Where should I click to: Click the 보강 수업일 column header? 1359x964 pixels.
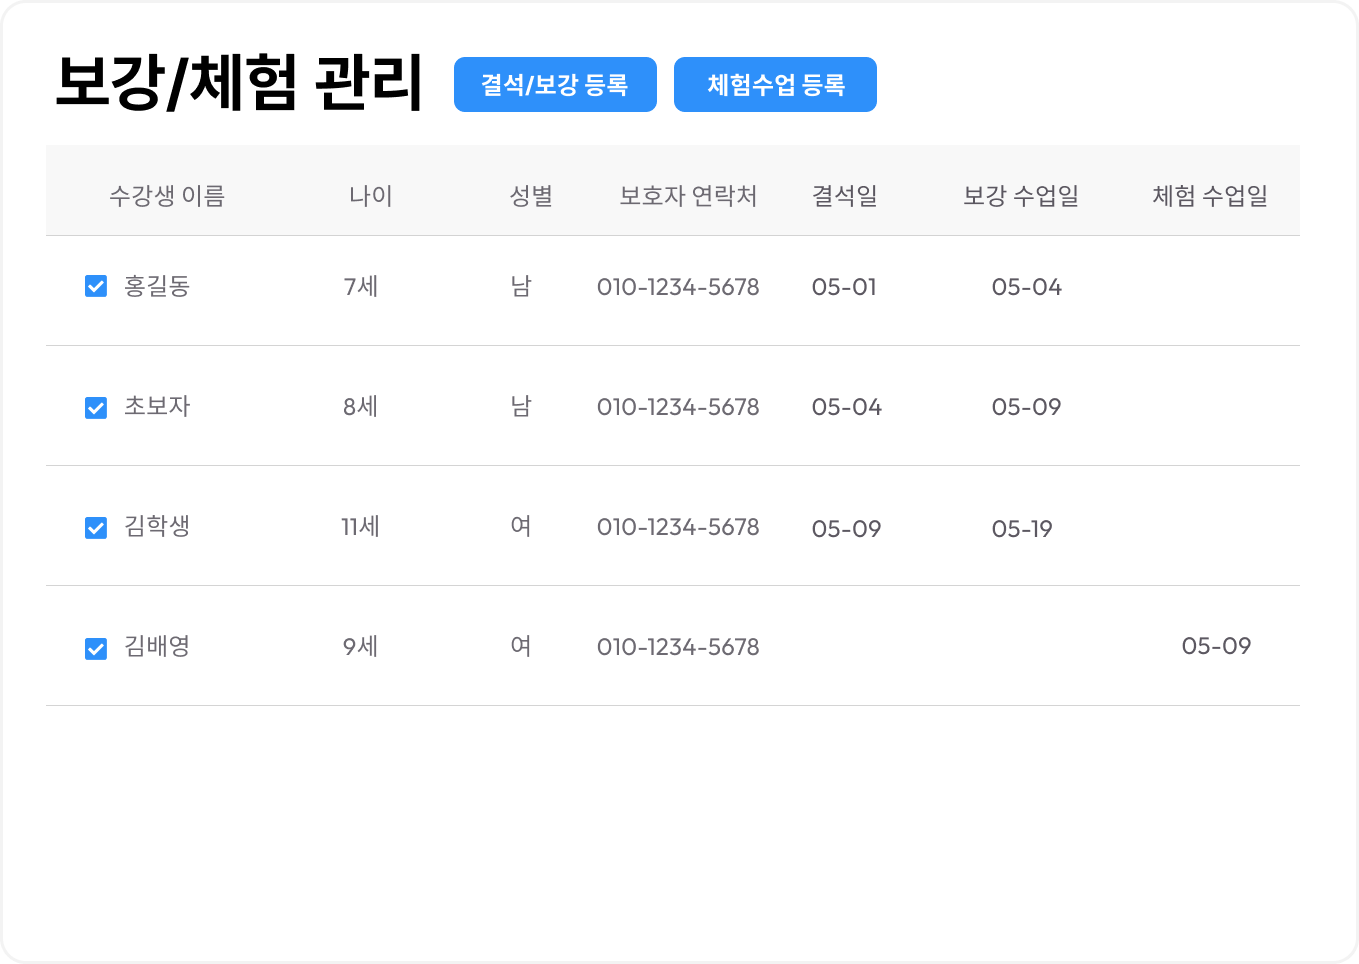(x=1021, y=195)
